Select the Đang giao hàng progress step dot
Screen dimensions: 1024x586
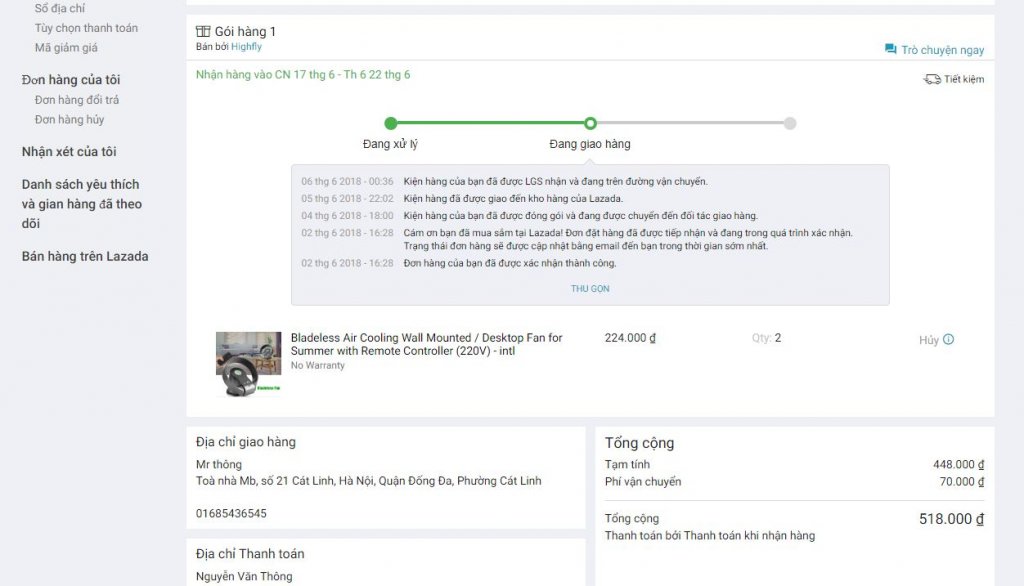[x=590, y=123]
